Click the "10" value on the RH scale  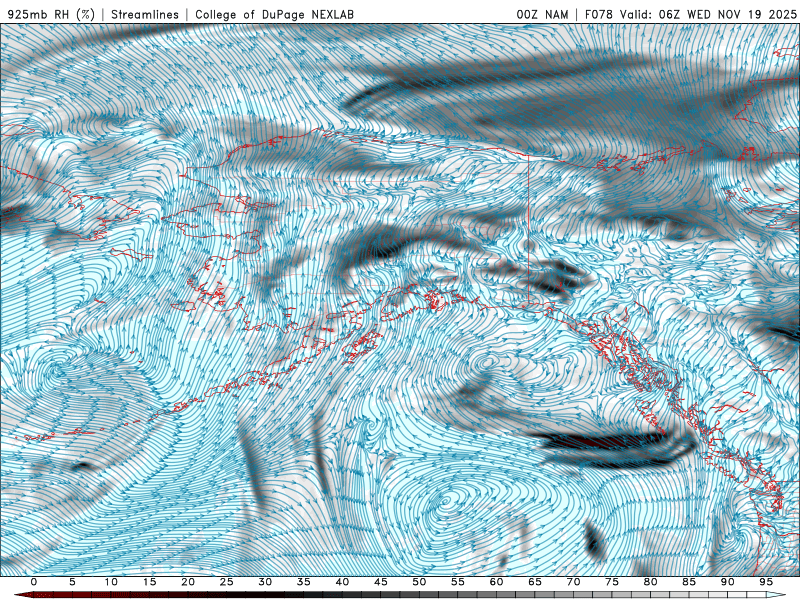[x=111, y=582]
